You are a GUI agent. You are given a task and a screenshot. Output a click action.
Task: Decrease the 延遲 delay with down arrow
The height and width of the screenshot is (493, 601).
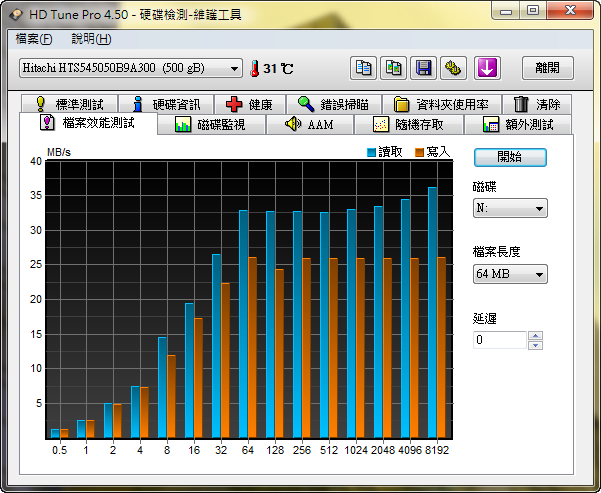click(x=535, y=345)
